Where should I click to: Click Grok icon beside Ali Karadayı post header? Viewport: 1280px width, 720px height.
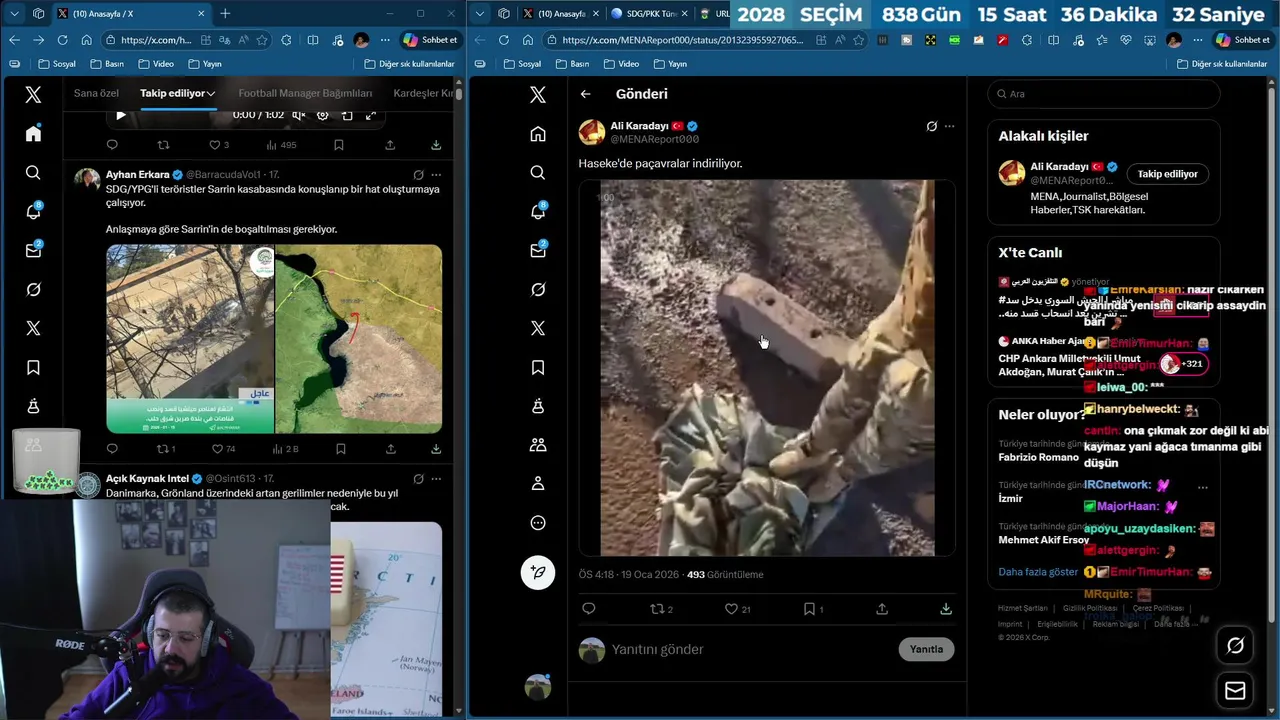click(932, 127)
